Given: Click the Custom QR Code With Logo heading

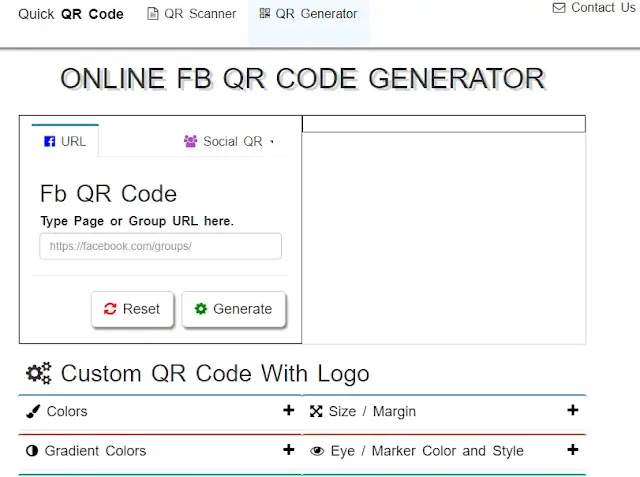Looking at the screenshot, I should [215, 373].
